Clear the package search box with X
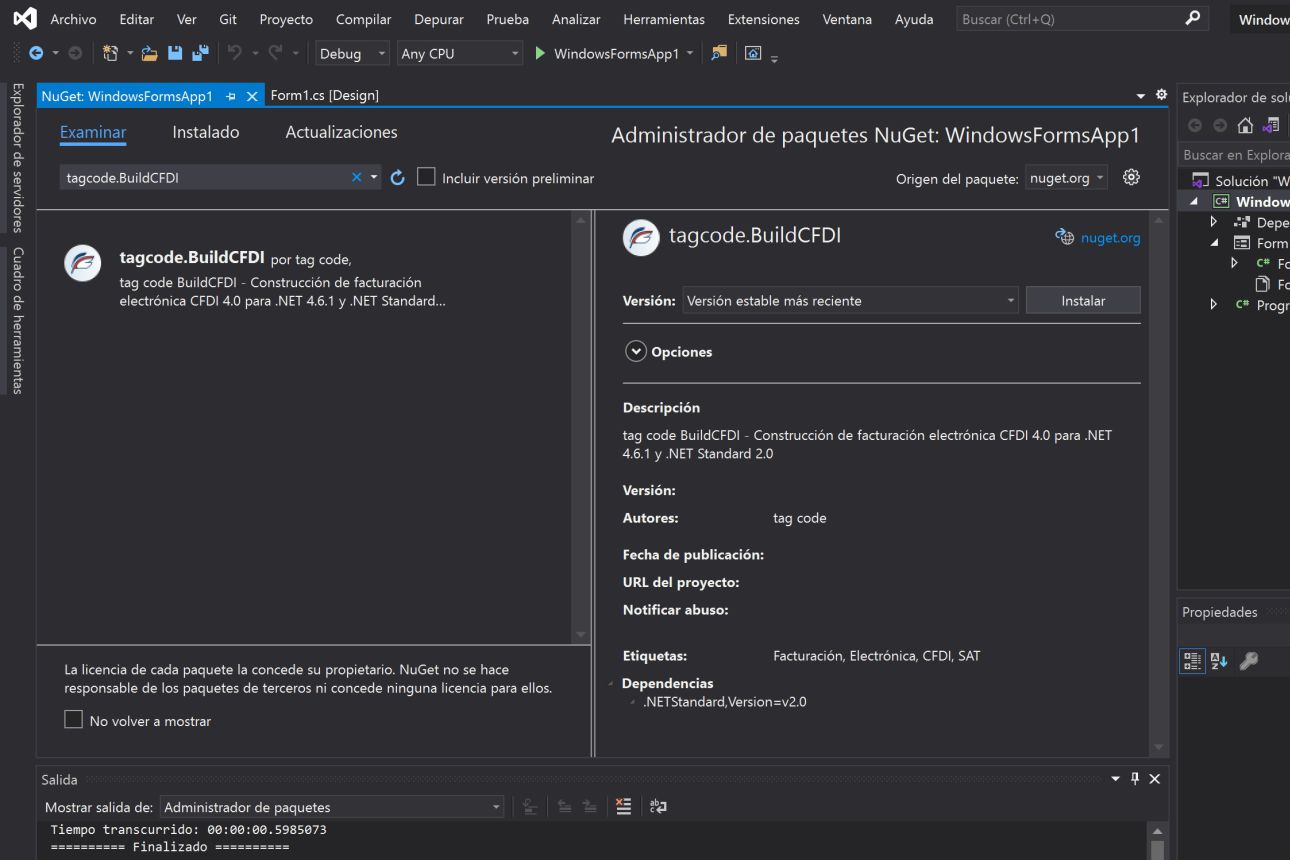Viewport: 1290px width, 860px height. pos(356,177)
